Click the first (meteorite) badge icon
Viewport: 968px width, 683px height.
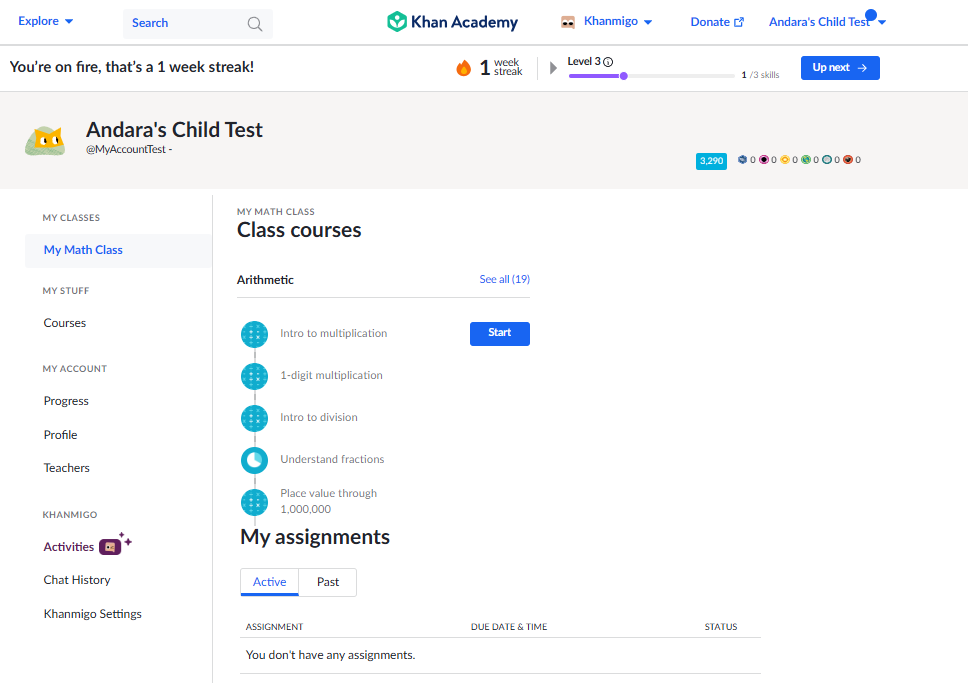point(743,159)
